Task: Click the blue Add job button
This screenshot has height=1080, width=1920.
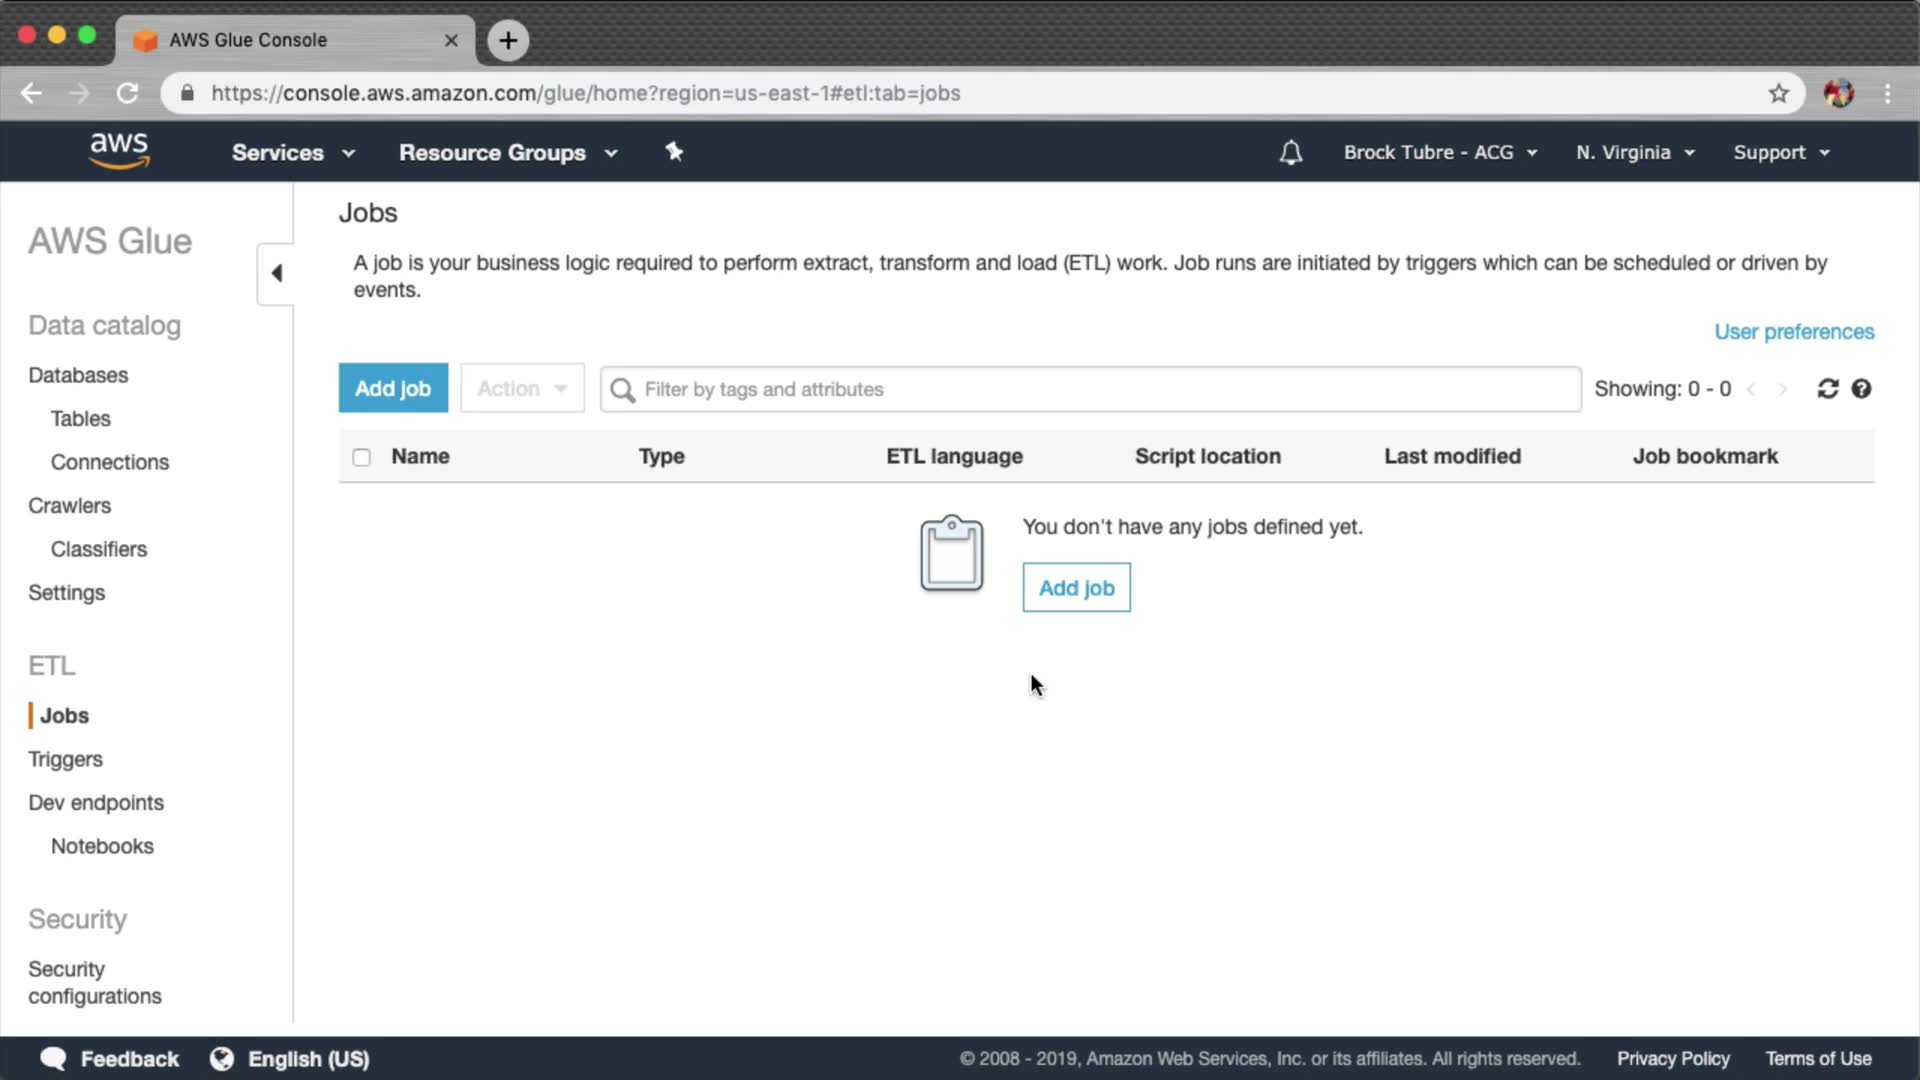Action: tap(393, 388)
